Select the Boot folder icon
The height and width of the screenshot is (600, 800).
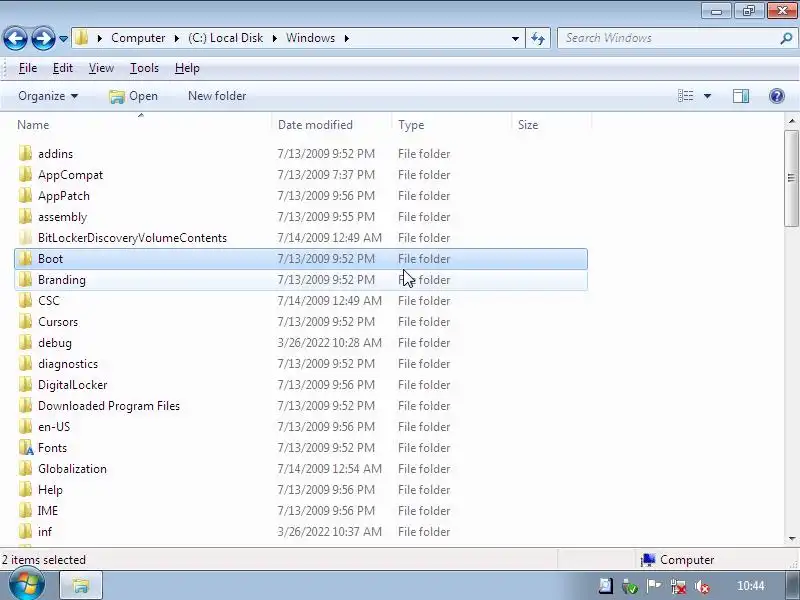25,259
